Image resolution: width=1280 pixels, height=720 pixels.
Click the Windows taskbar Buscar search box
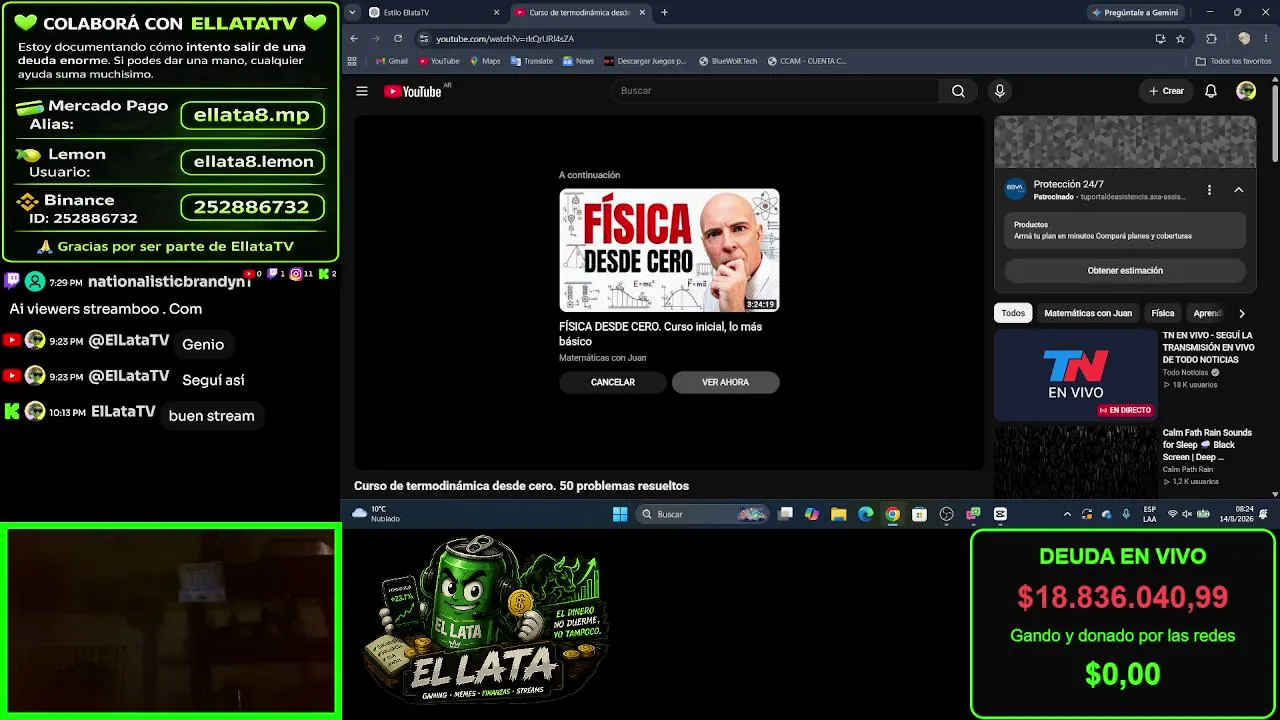pyautogui.click(x=703, y=514)
